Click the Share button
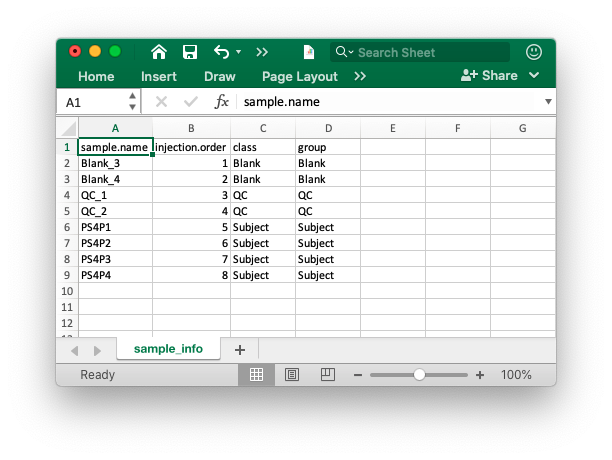 490,76
